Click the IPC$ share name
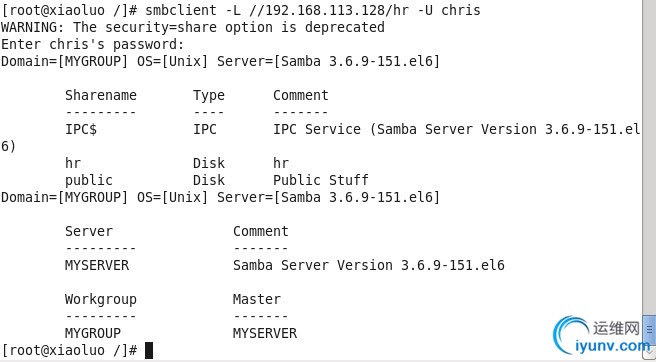The image size is (656, 362). point(81,129)
